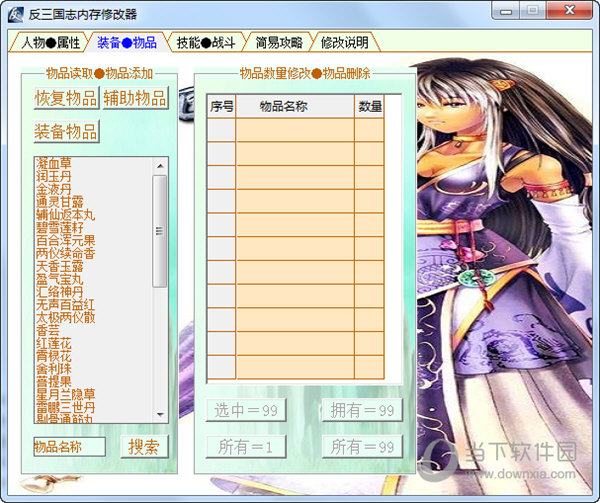Click the item list's scroll down arrow
The image size is (600, 503).
point(160,414)
